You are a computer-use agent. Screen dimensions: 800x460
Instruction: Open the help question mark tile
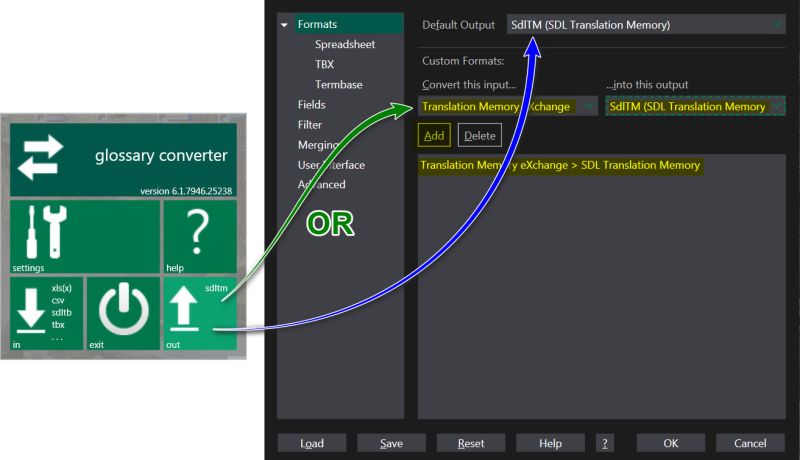(200, 237)
